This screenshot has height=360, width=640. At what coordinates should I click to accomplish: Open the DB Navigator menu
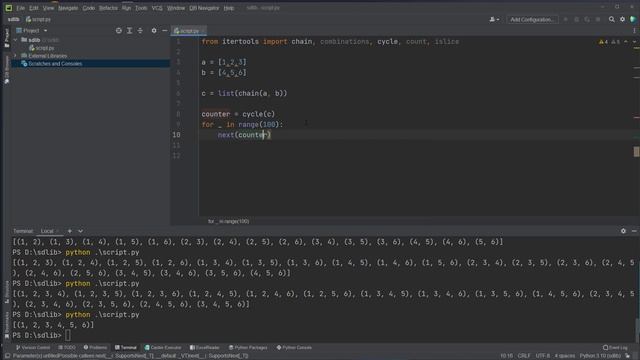click(x=204, y=8)
